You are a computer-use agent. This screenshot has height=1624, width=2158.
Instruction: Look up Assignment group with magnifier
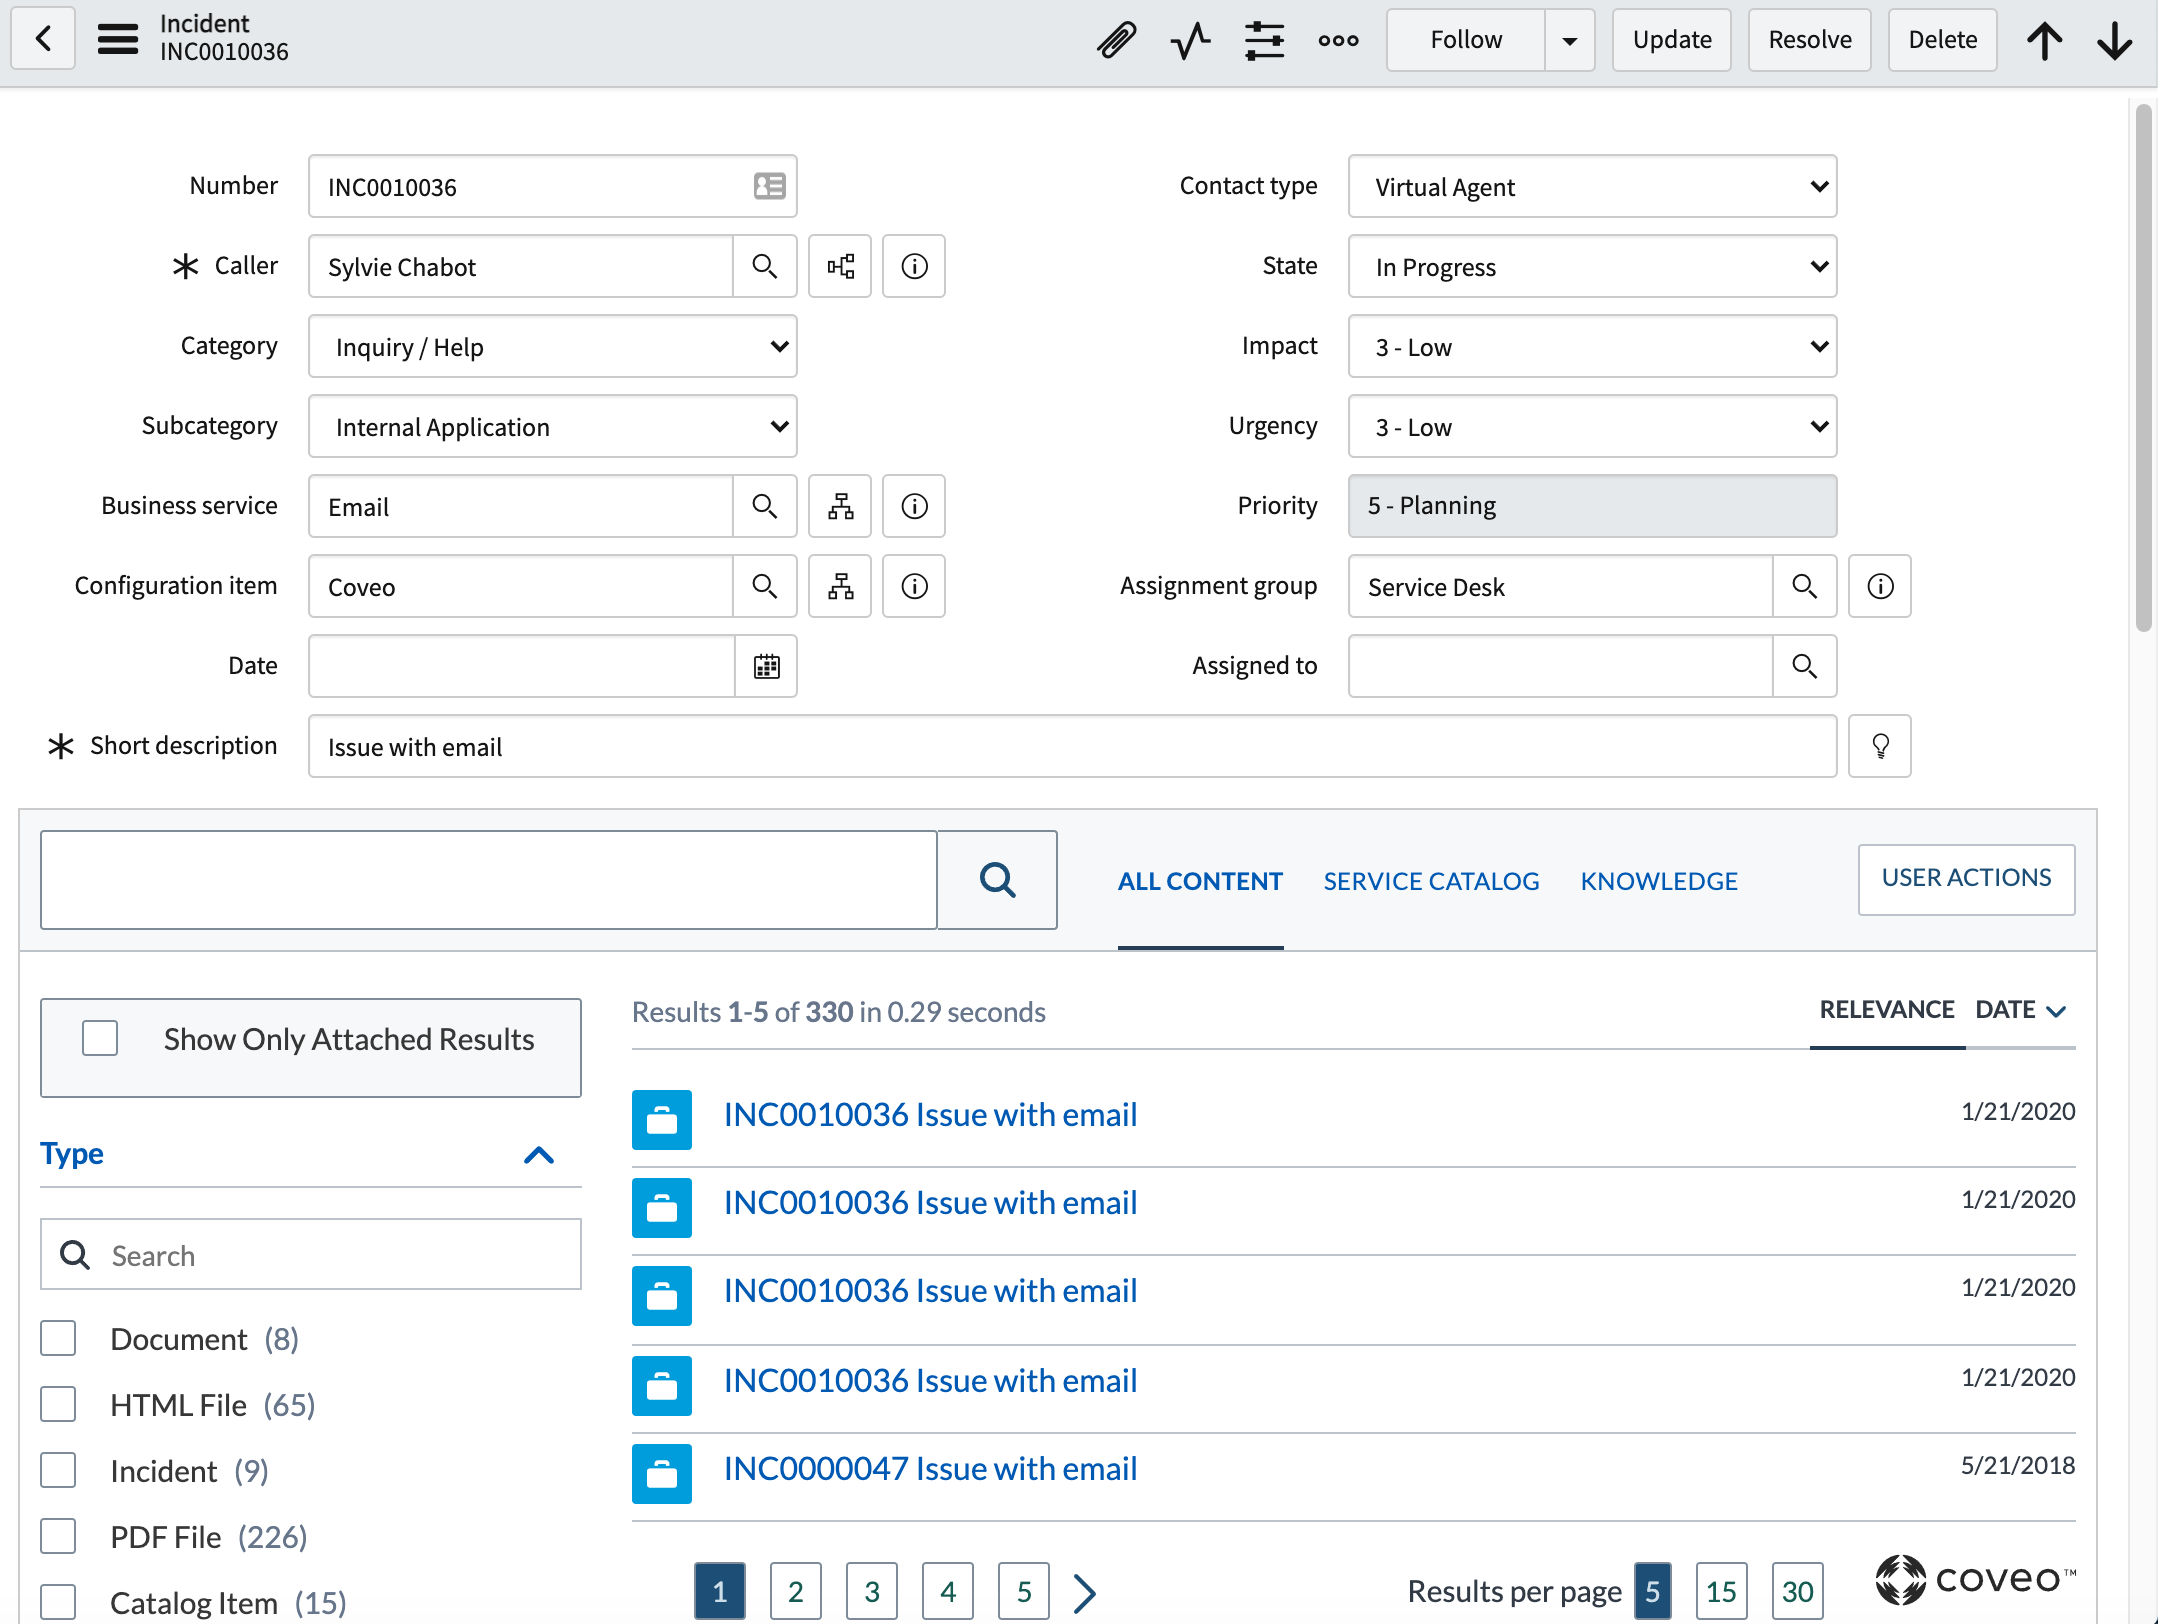tap(1804, 586)
